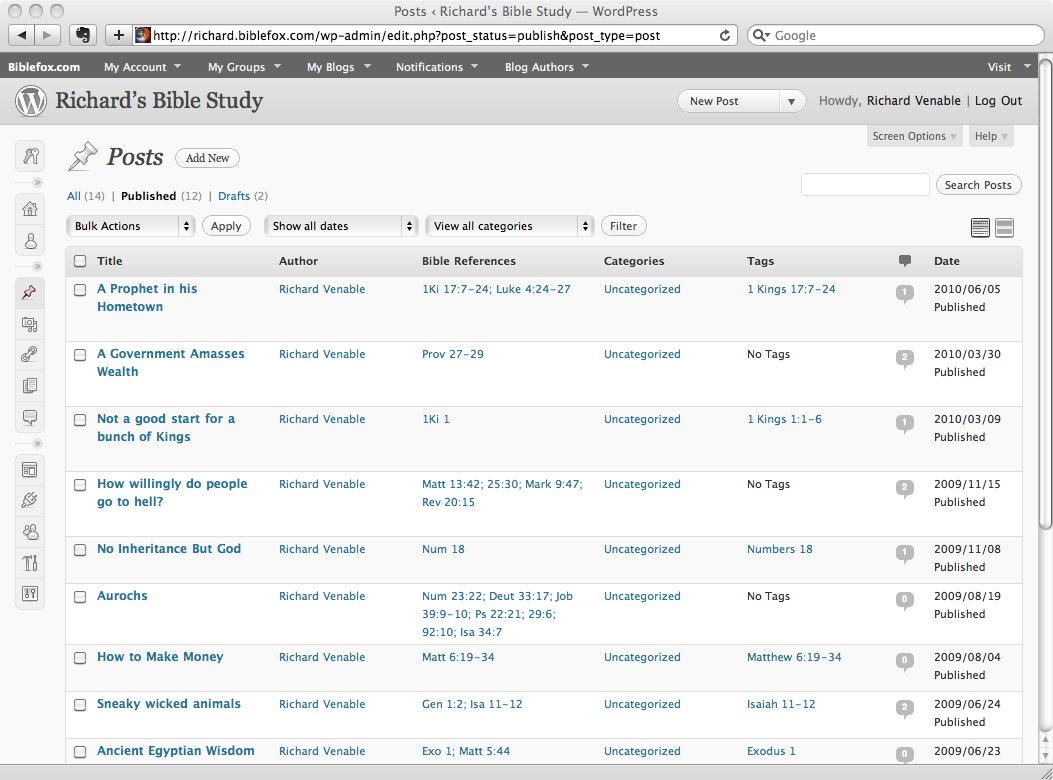
Task: Open Notifications menu
Action: pos(437,67)
